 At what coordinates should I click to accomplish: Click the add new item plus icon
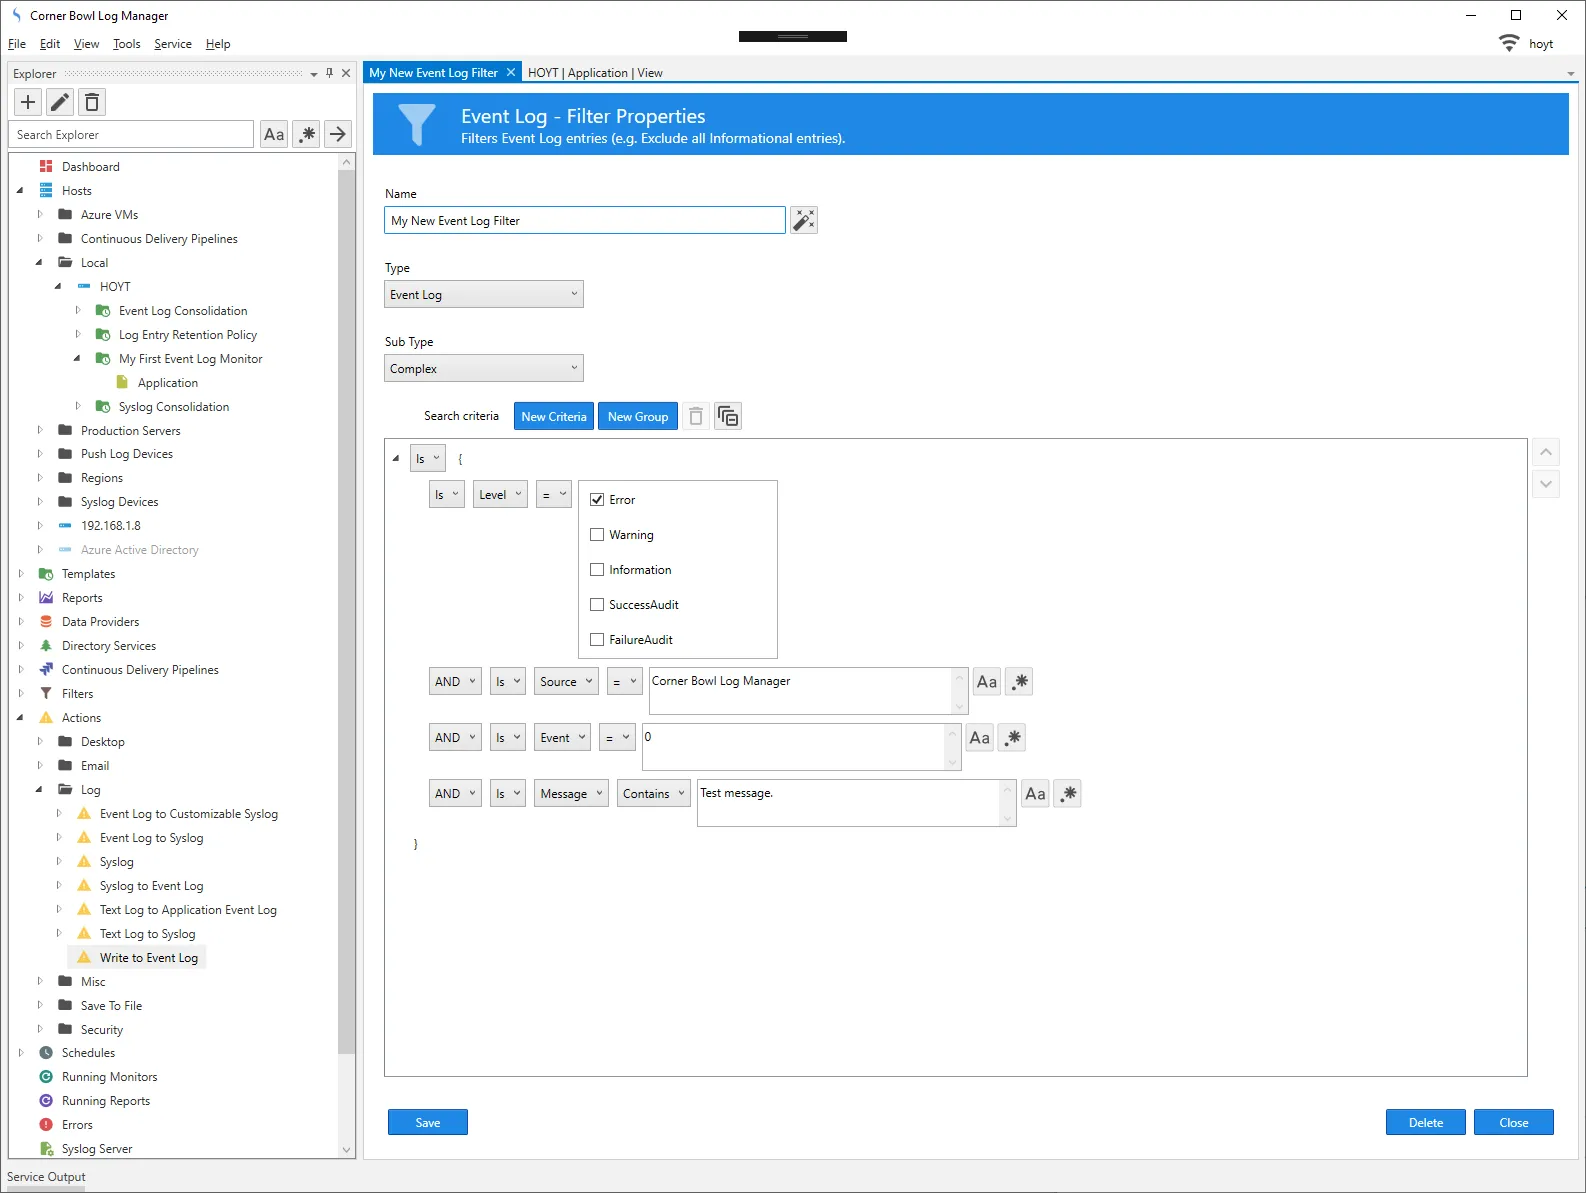point(28,102)
